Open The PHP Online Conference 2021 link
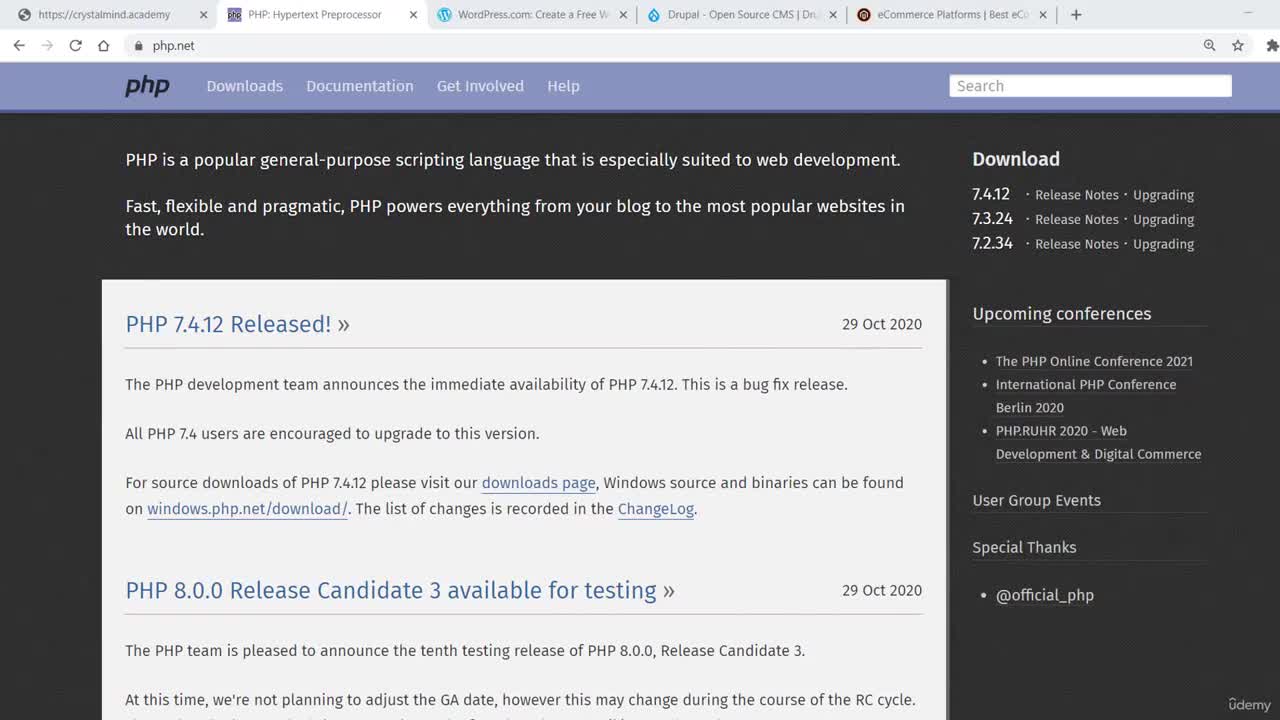The image size is (1280, 720). 1094,361
